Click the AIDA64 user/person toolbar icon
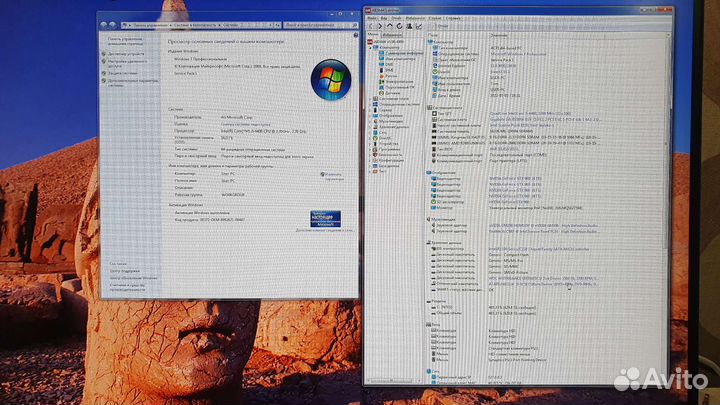Viewport: 720px width, 405px height. (x=409, y=26)
